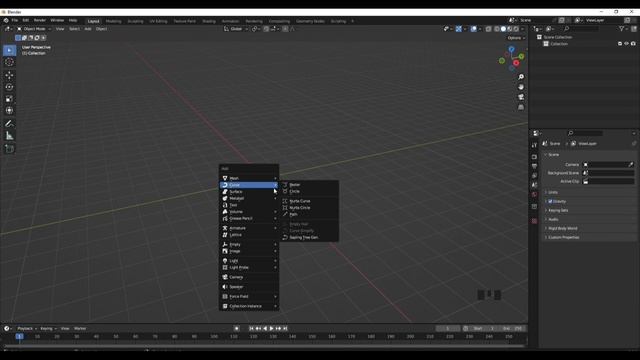Toggle snapping magnet in header

pos(266,29)
